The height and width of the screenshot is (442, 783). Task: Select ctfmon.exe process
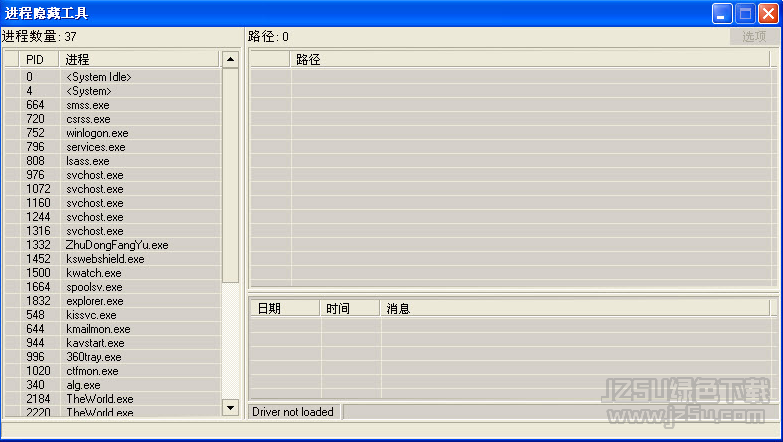click(x=112, y=371)
